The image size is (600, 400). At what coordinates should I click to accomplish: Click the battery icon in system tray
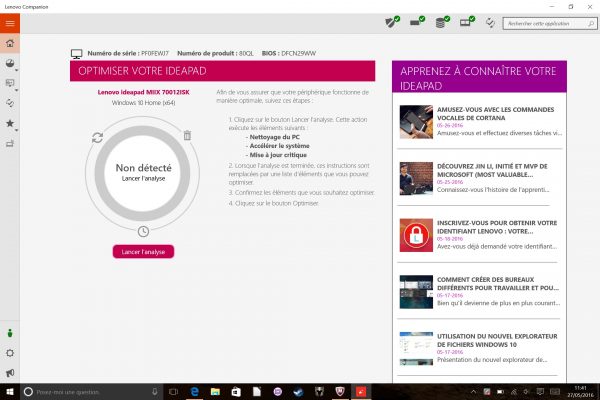coord(500,392)
